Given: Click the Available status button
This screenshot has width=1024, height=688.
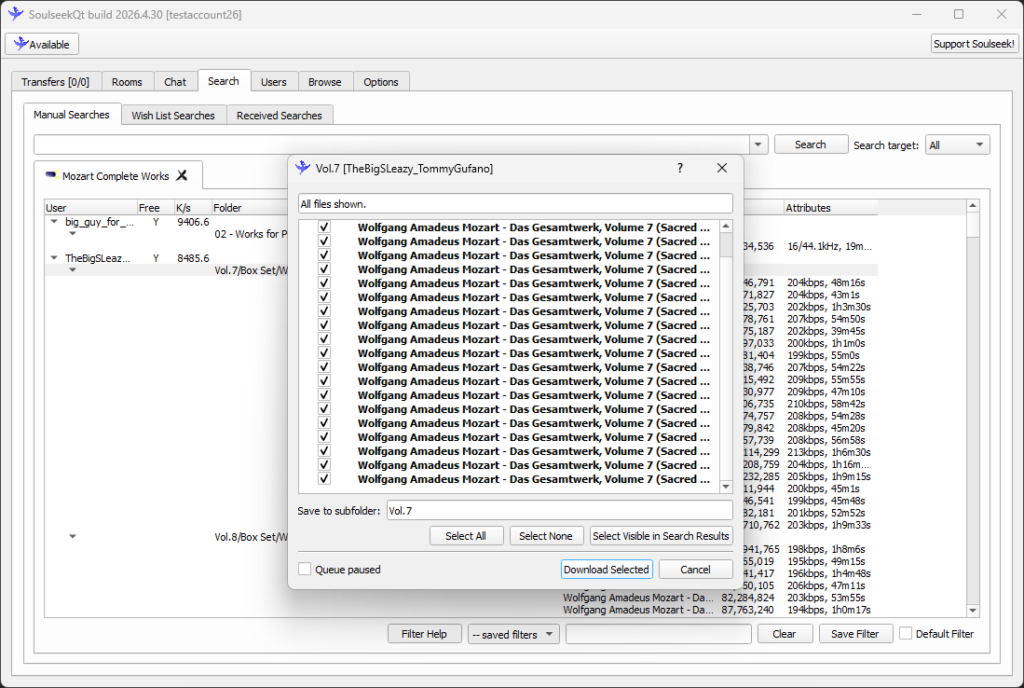Looking at the screenshot, I should [x=42, y=44].
